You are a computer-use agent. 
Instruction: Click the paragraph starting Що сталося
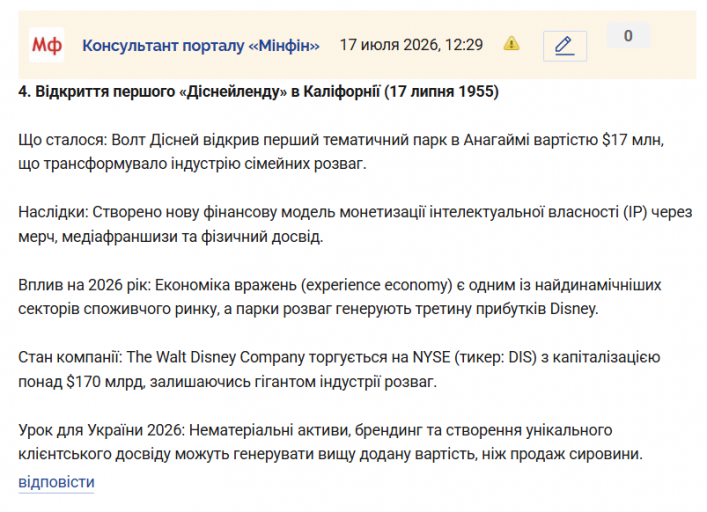341,152
